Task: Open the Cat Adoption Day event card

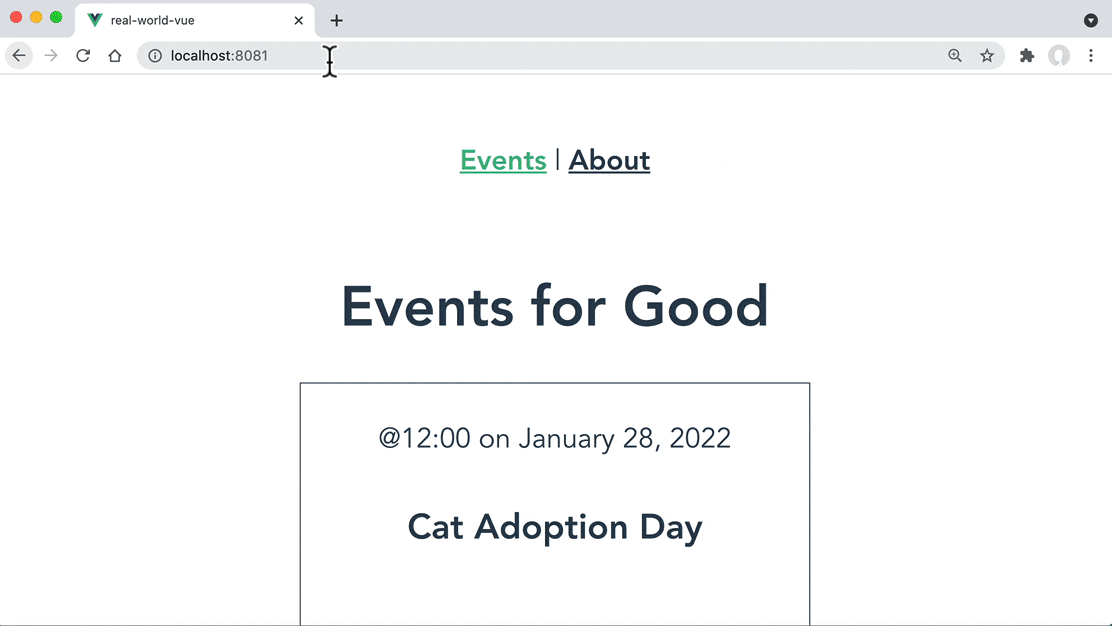Action: 555,504
